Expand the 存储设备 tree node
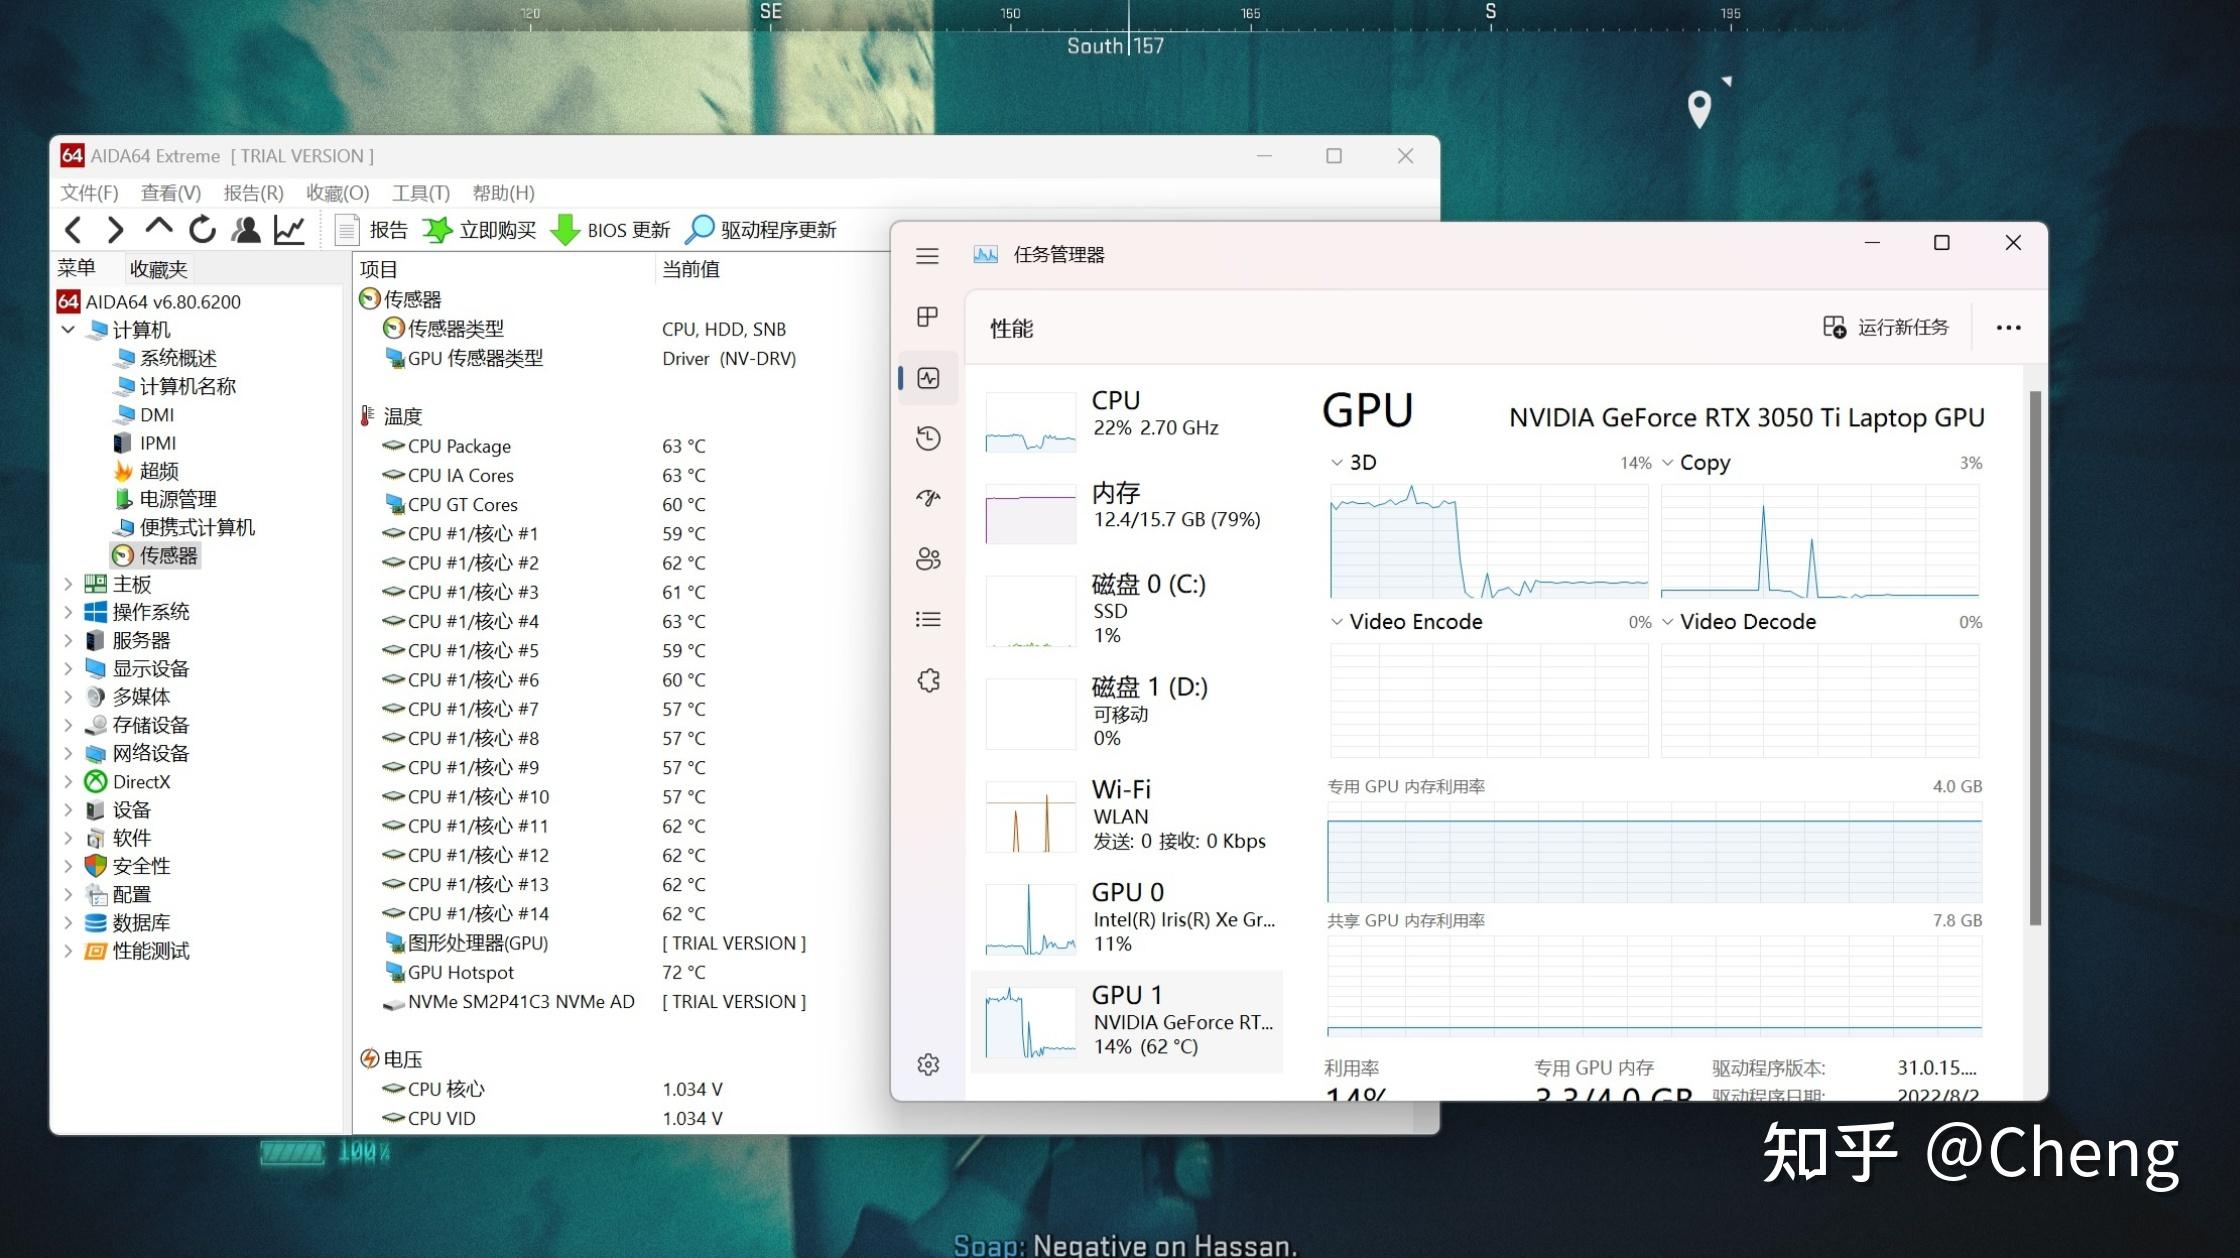This screenshot has height=1258, width=2240. pos(68,725)
